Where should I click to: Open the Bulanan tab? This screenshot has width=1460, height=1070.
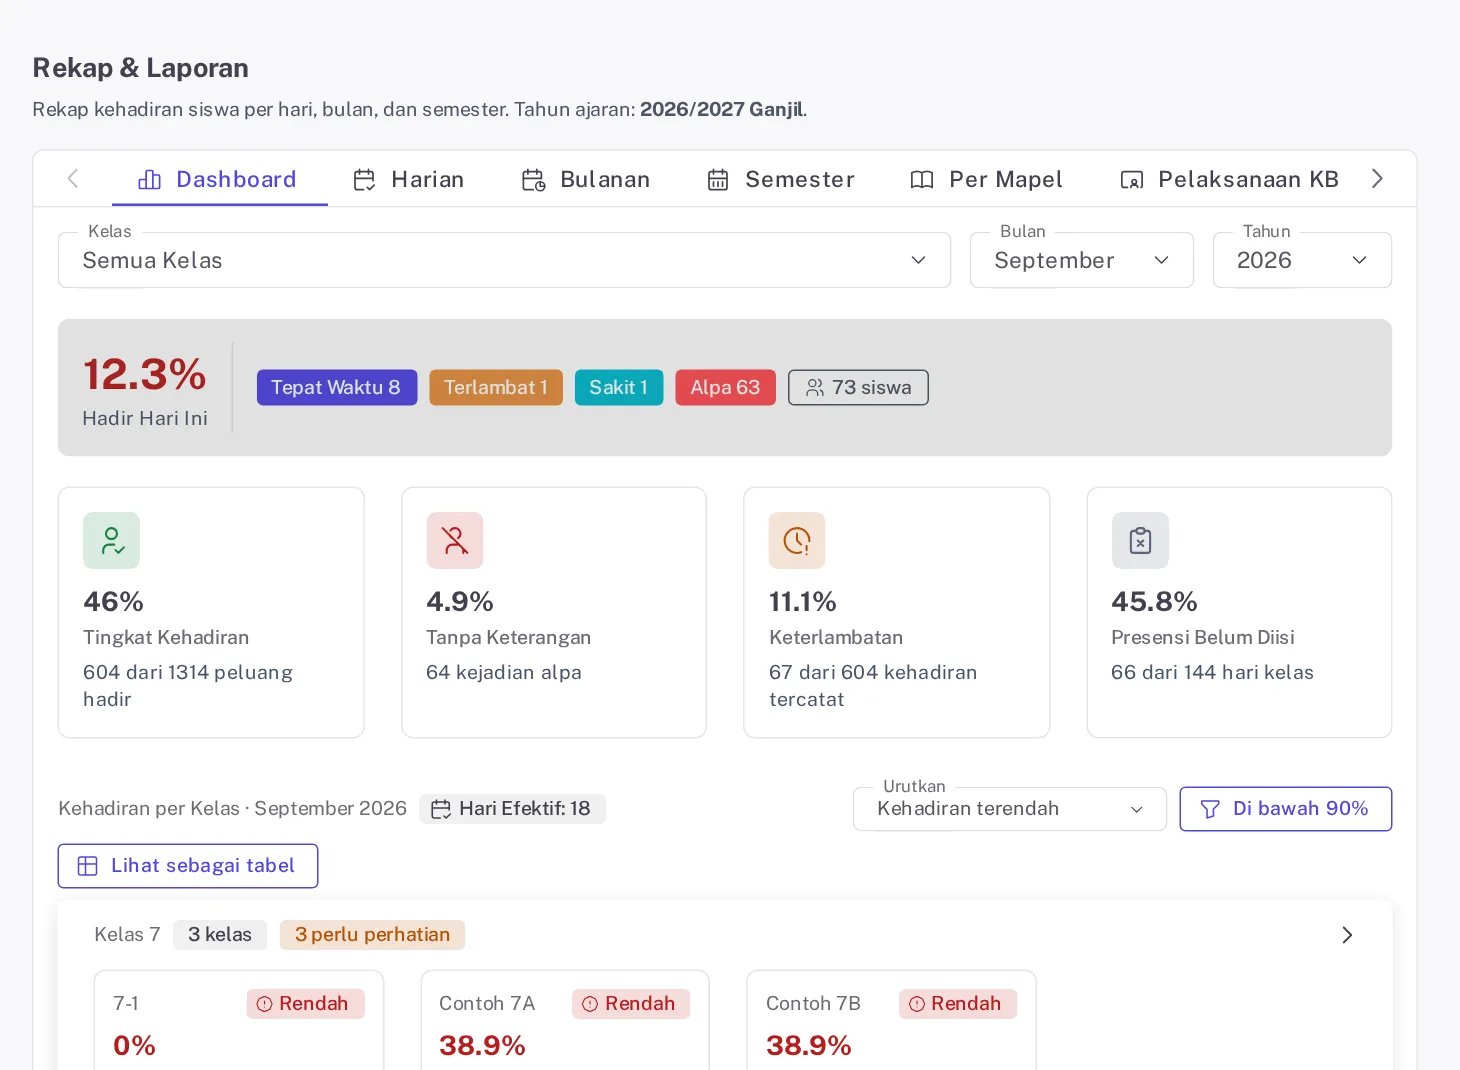point(587,179)
